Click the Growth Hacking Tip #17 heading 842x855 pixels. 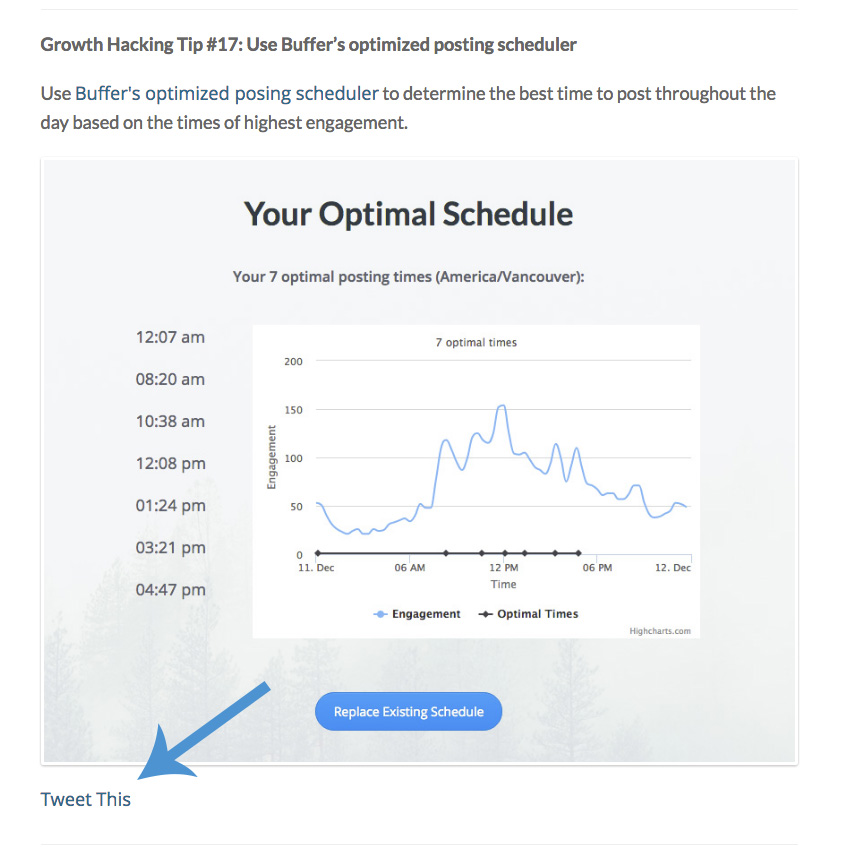click(308, 45)
